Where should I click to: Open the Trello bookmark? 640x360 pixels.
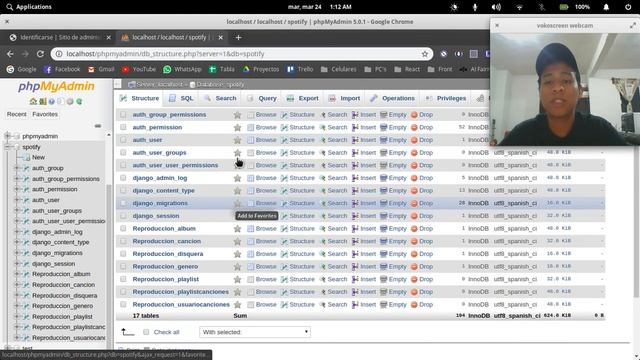click(300, 69)
